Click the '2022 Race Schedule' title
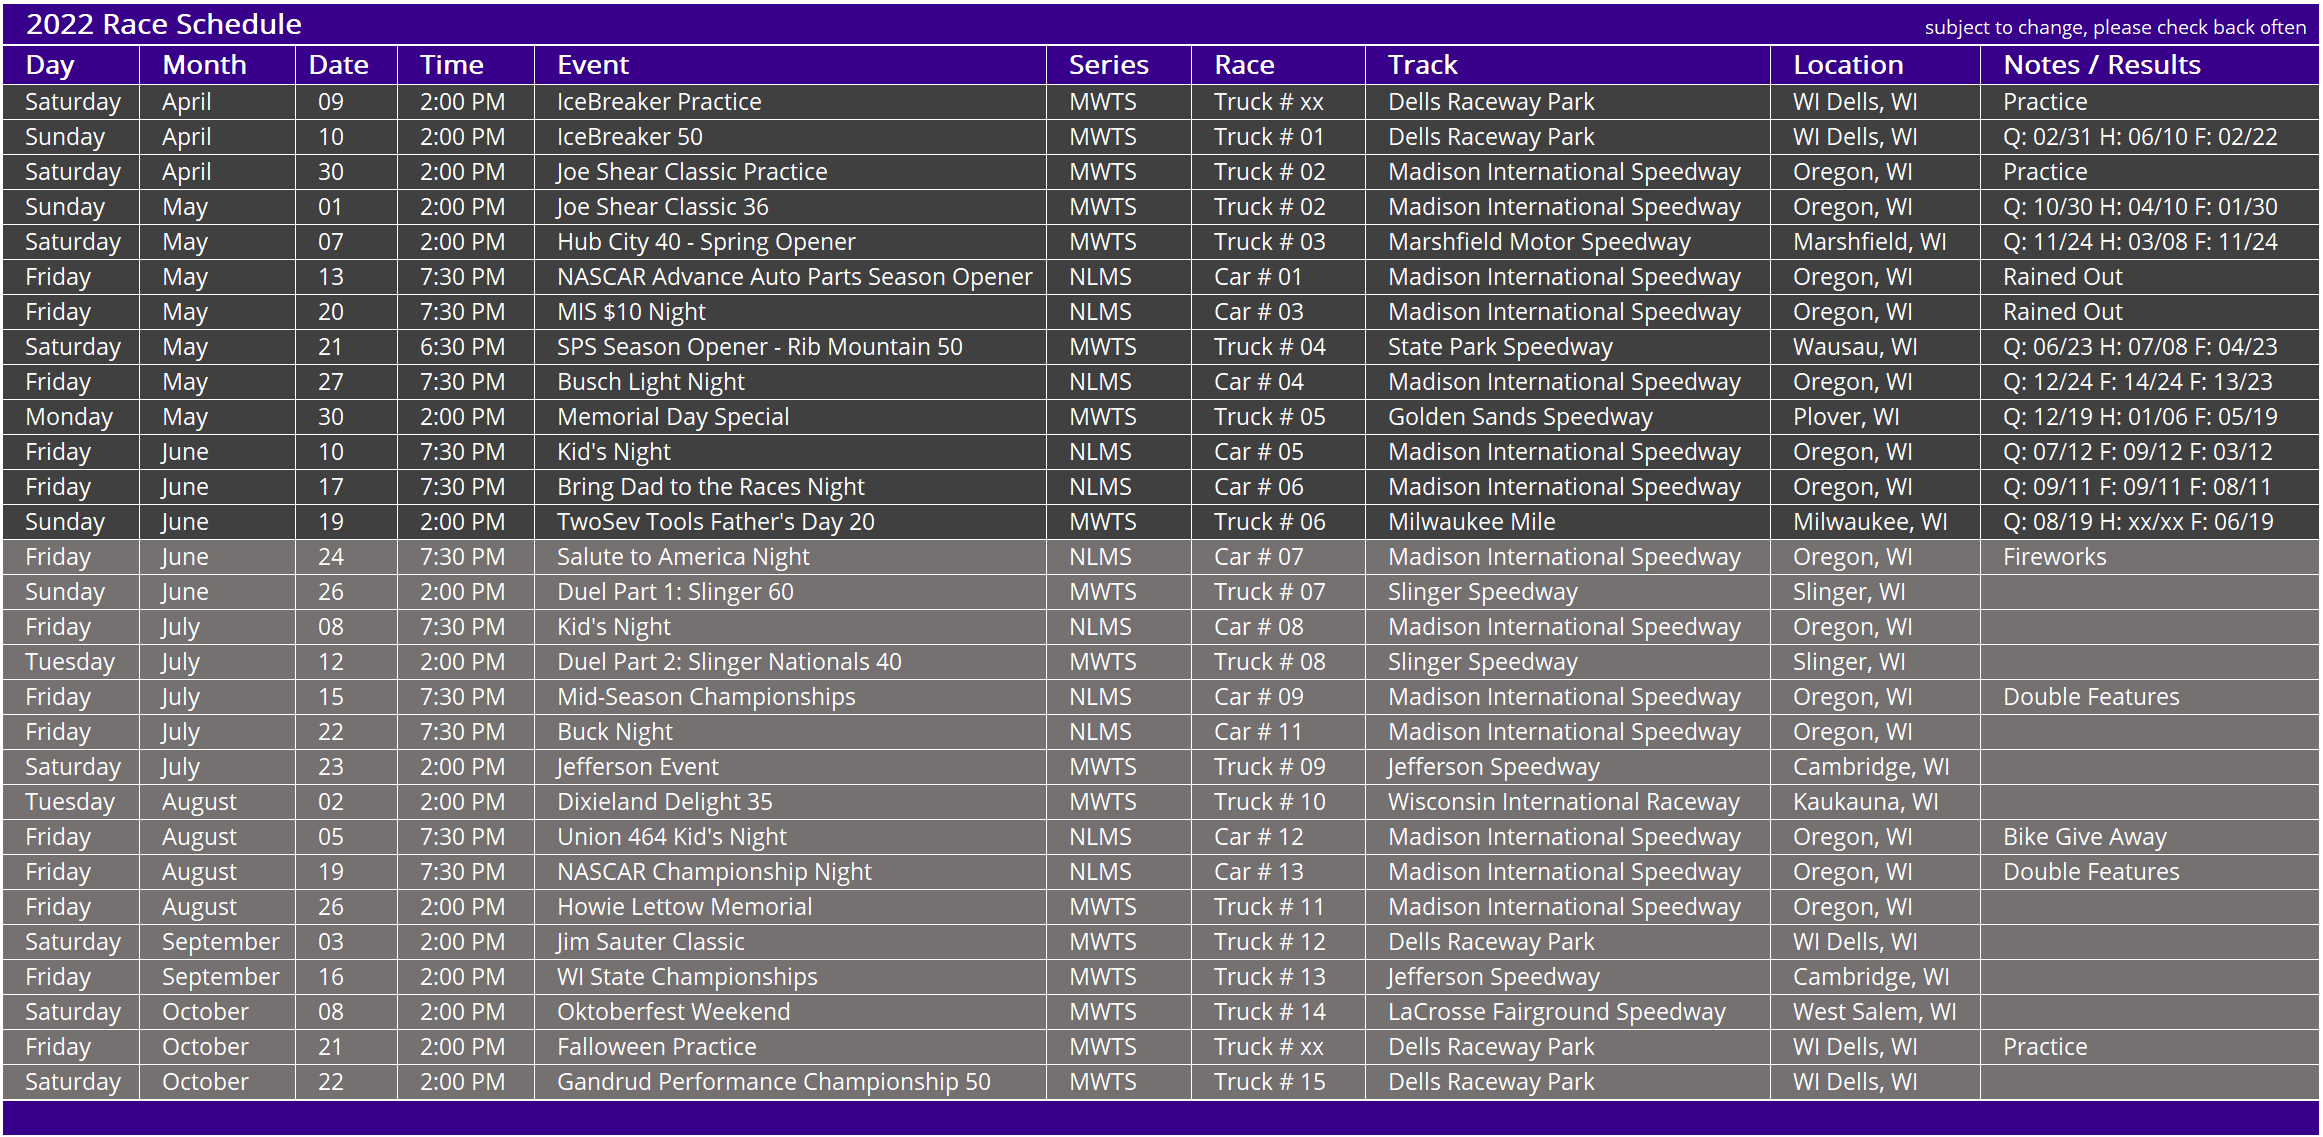 click(x=164, y=24)
